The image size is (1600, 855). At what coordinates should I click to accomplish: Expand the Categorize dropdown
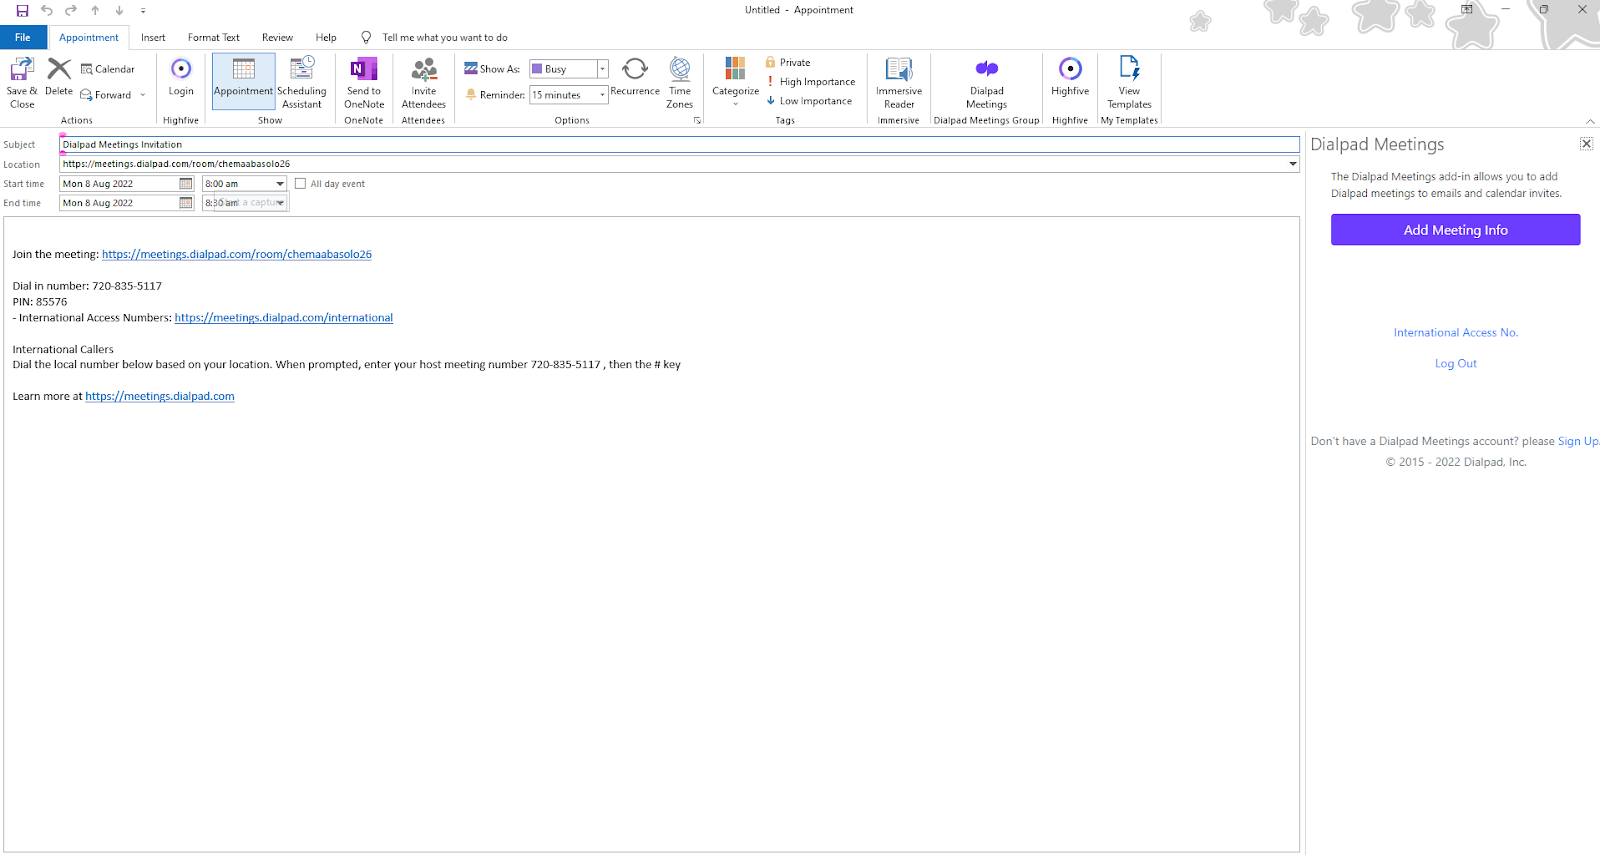pyautogui.click(x=735, y=104)
